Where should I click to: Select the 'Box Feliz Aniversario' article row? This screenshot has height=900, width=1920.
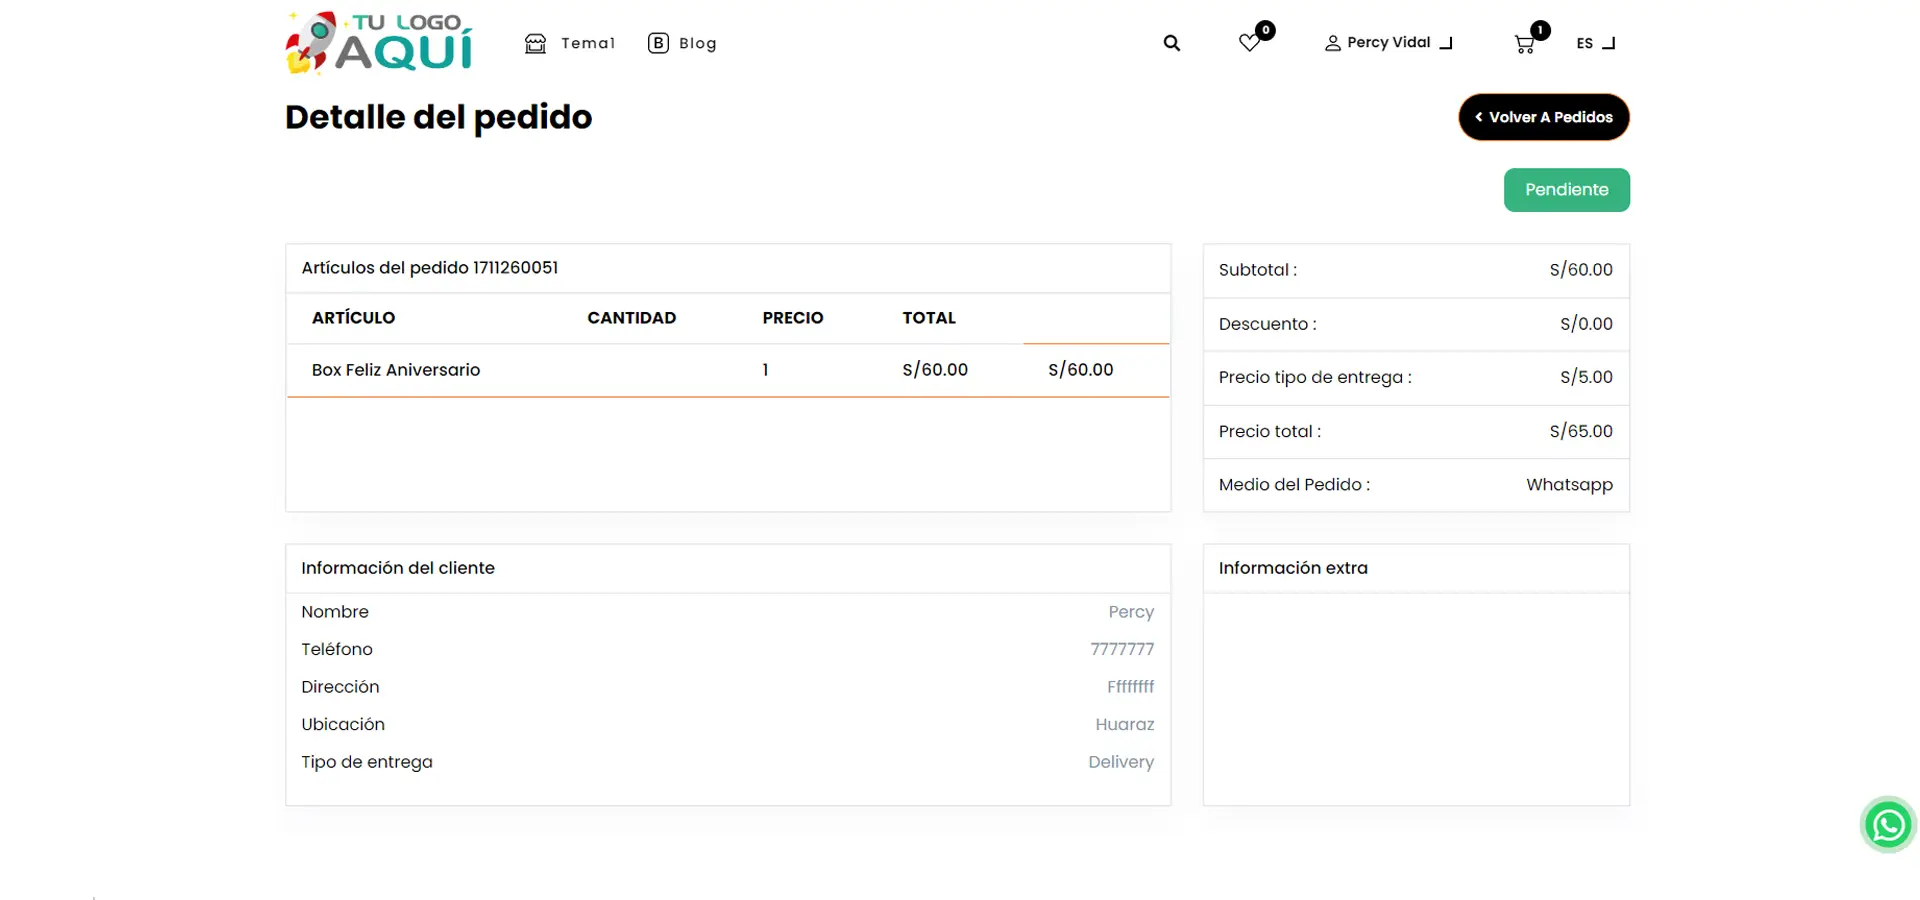[x=396, y=370]
